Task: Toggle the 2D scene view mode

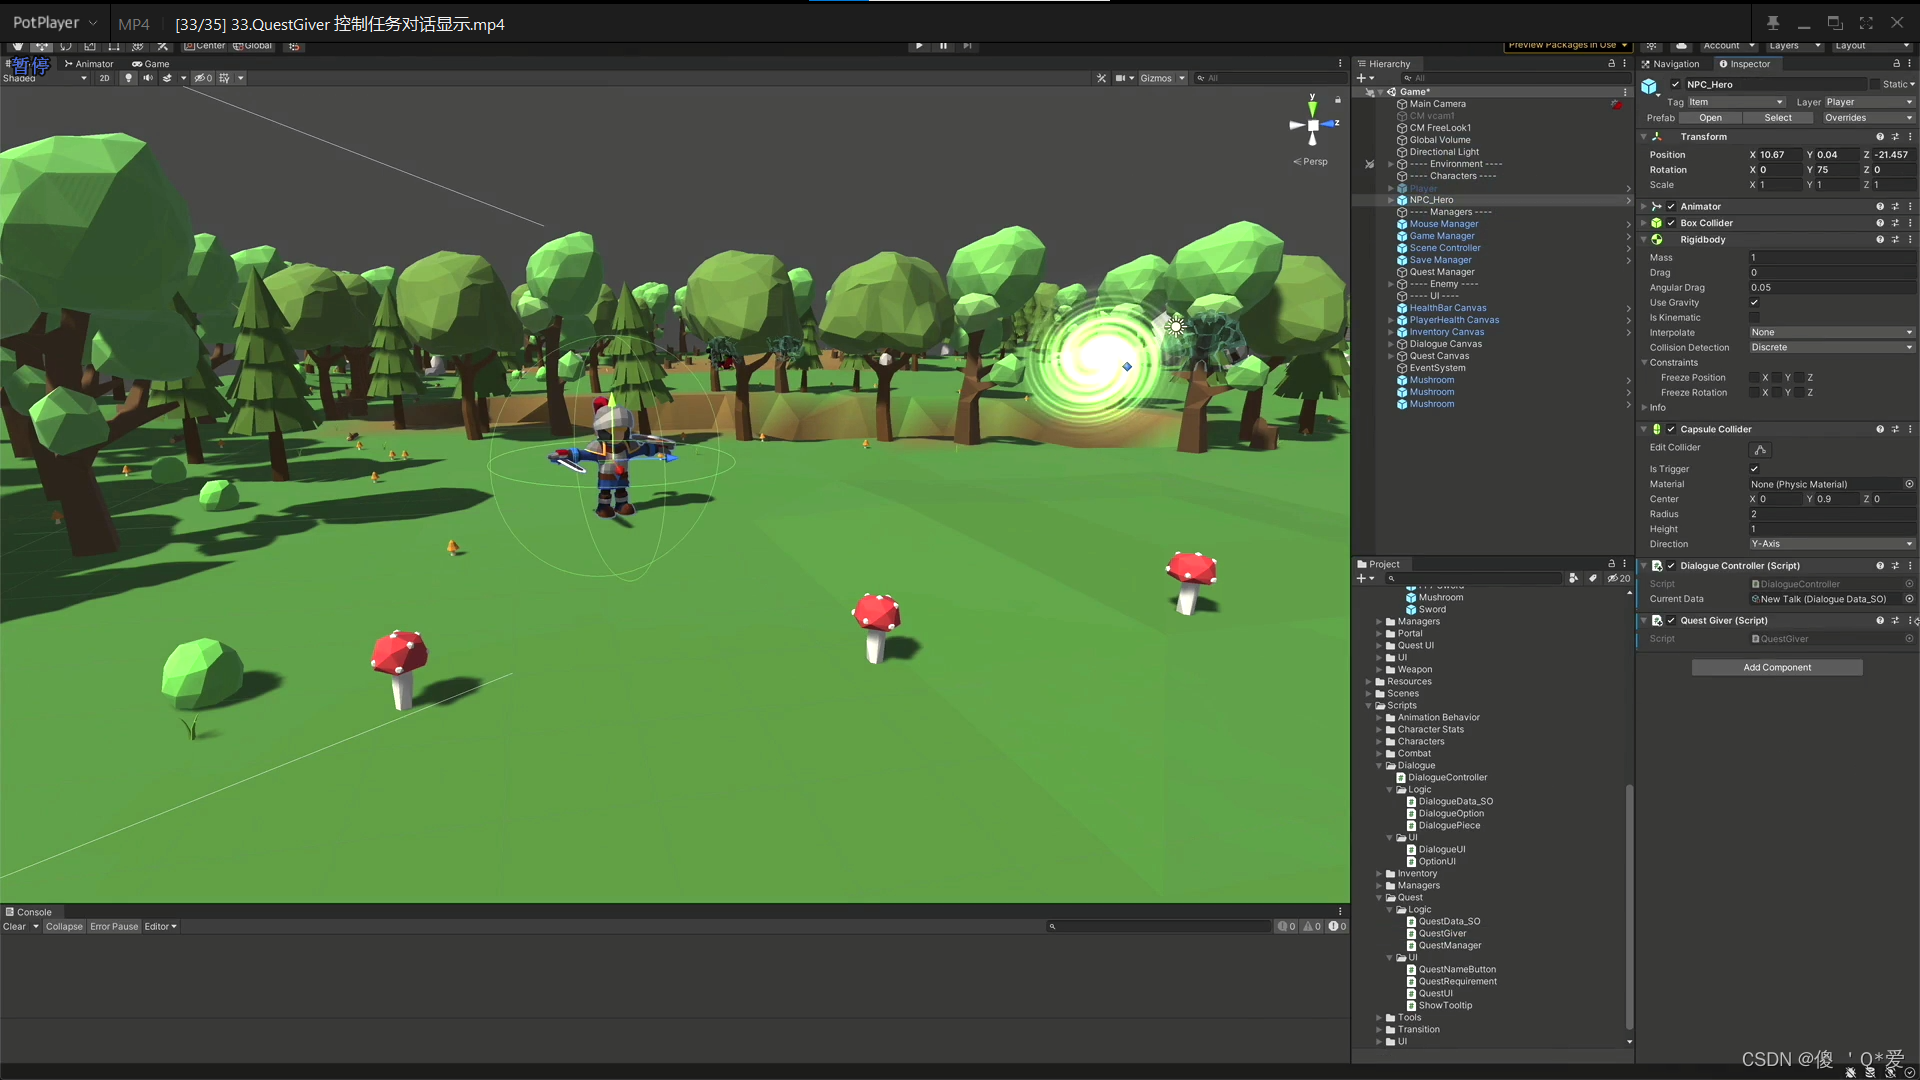Action: pos(104,78)
